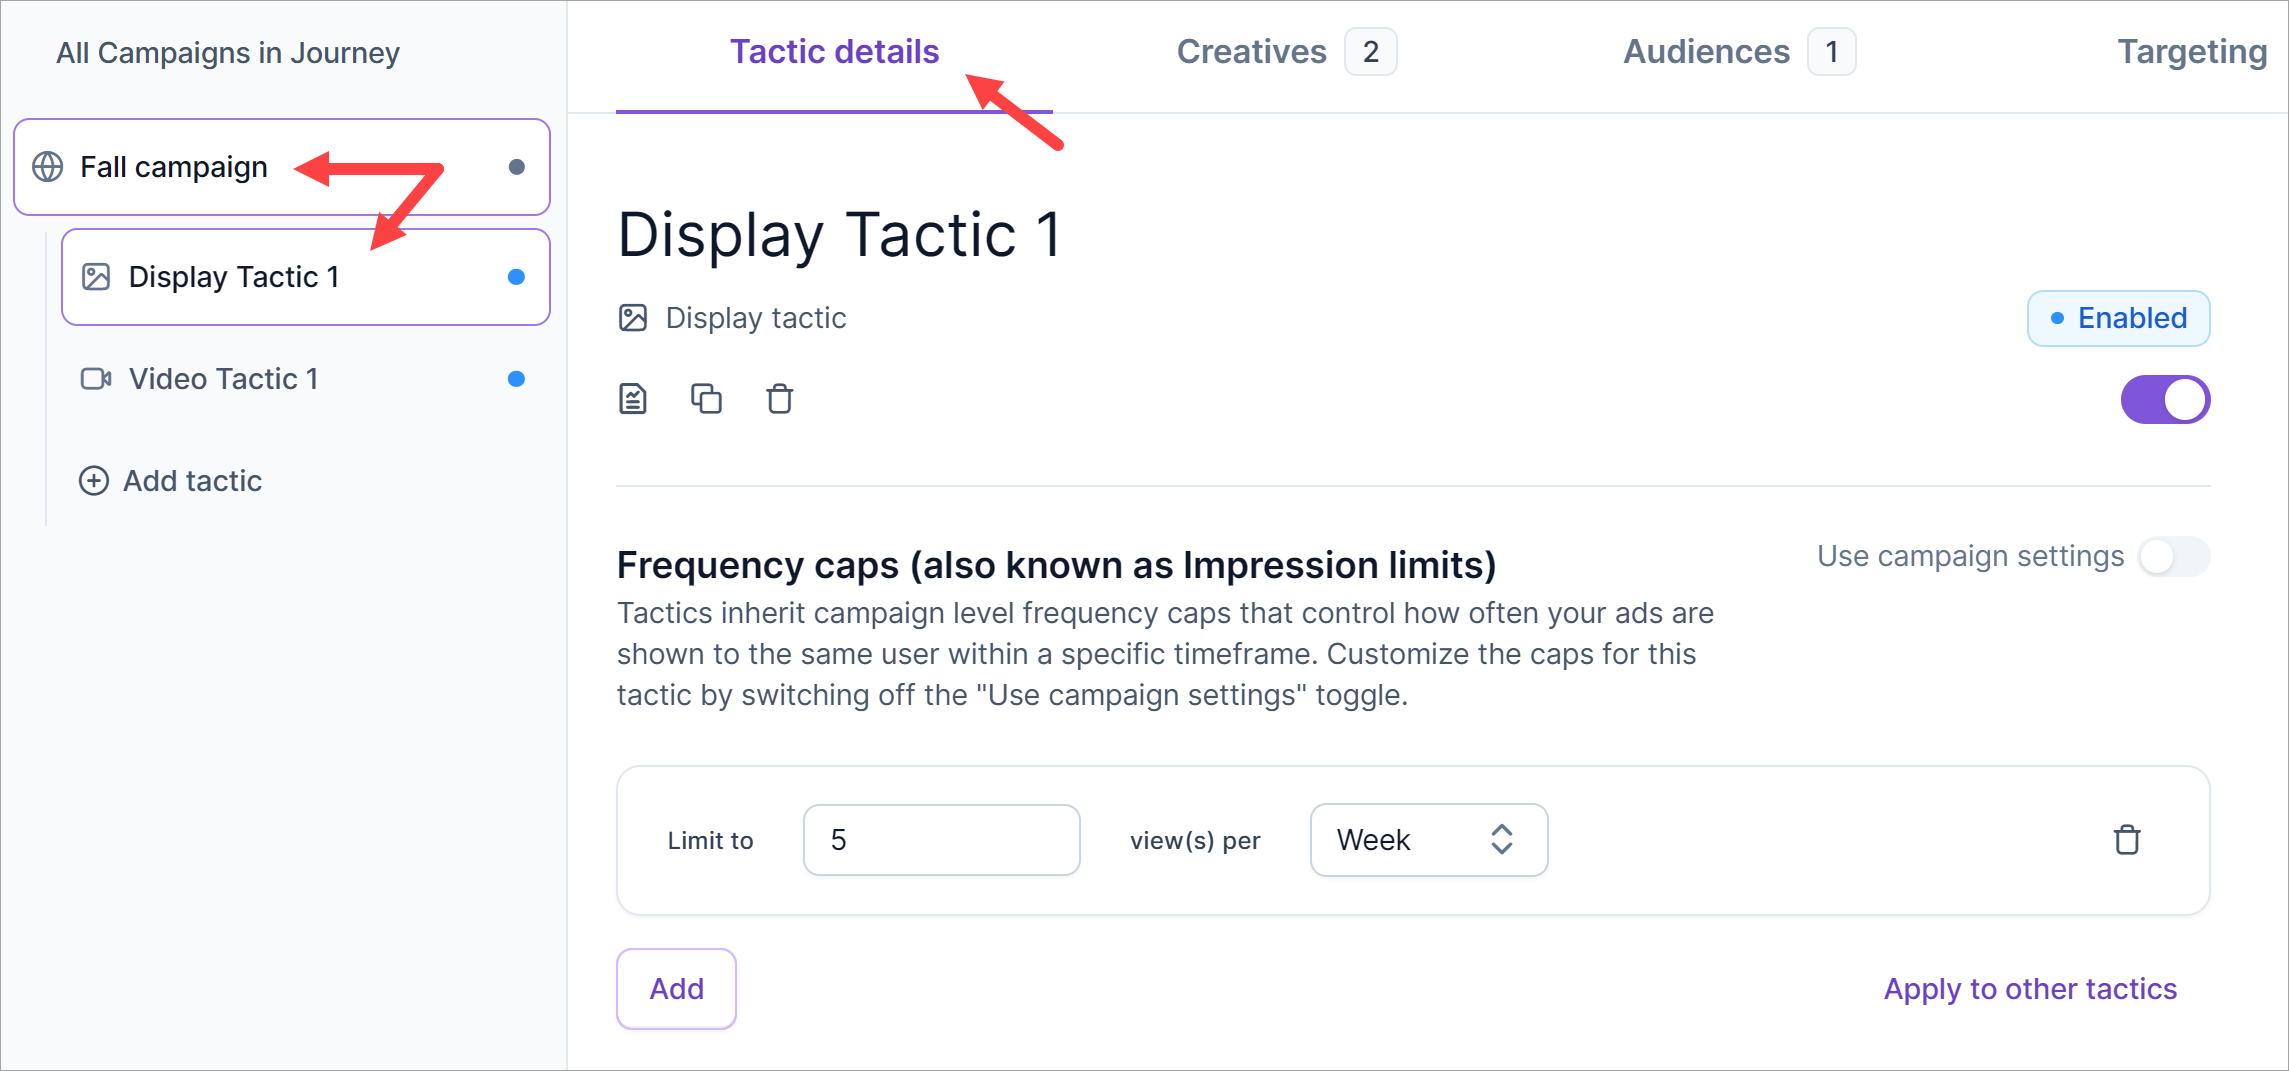Click the duplicate tactic icon

coord(706,399)
